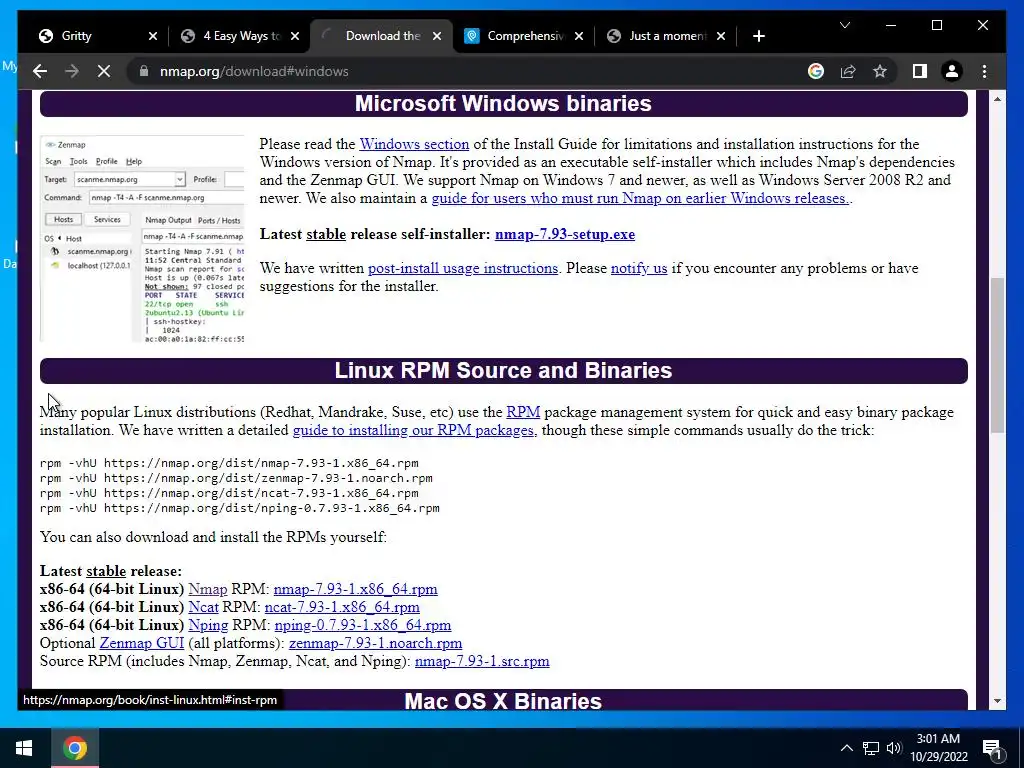This screenshot has height=768, width=1024.
Task: Open the notification center icon
Action: pyautogui.click(x=993, y=748)
